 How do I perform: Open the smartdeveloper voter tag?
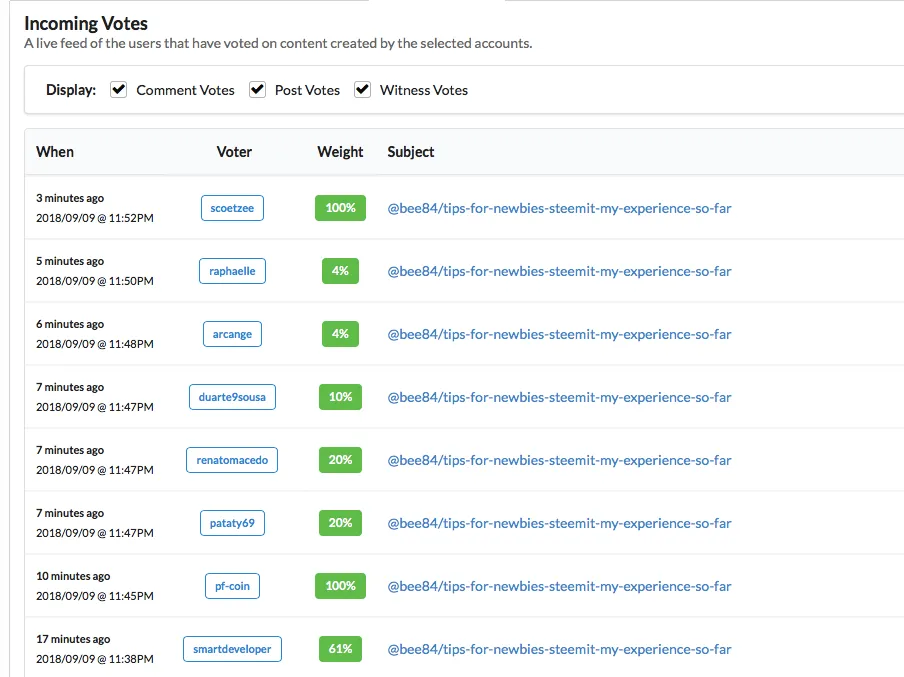232,649
